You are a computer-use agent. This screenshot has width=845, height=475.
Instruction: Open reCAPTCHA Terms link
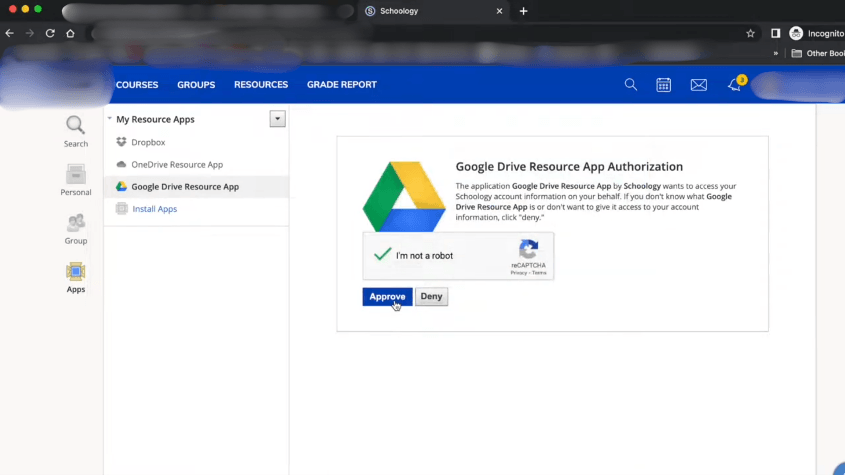click(539, 273)
